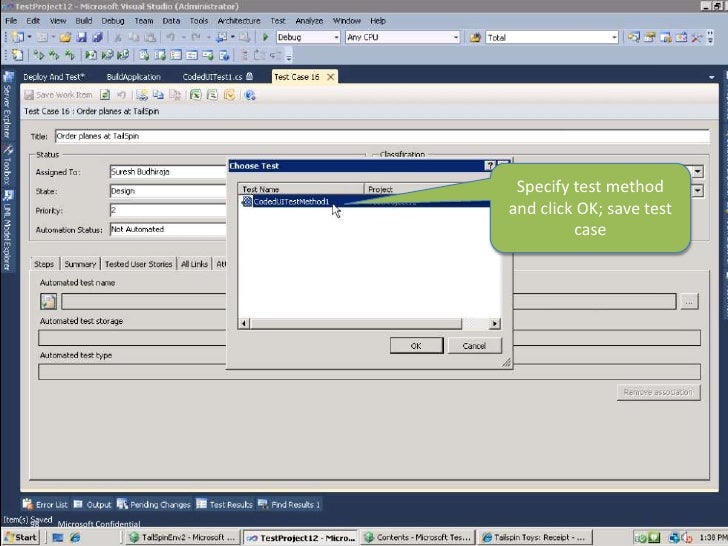Open the Test Results bottom panel tab

(x=225, y=504)
